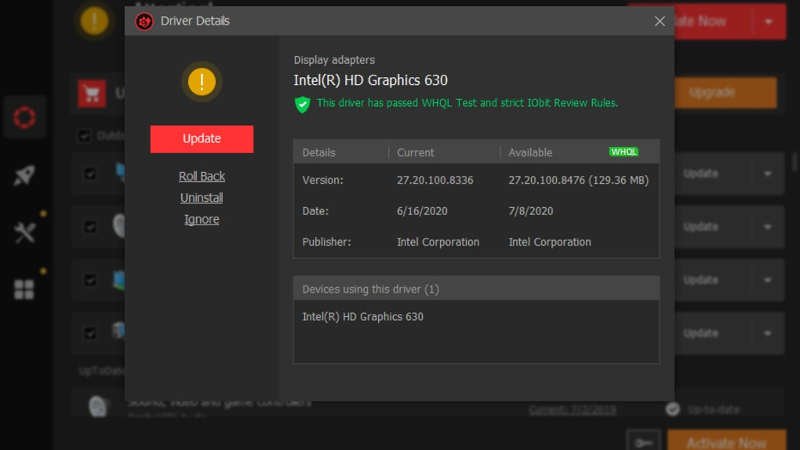The image size is (800, 450).
Task: Toggle checkbox of first outdated driver row
Action: pos(90,174)
